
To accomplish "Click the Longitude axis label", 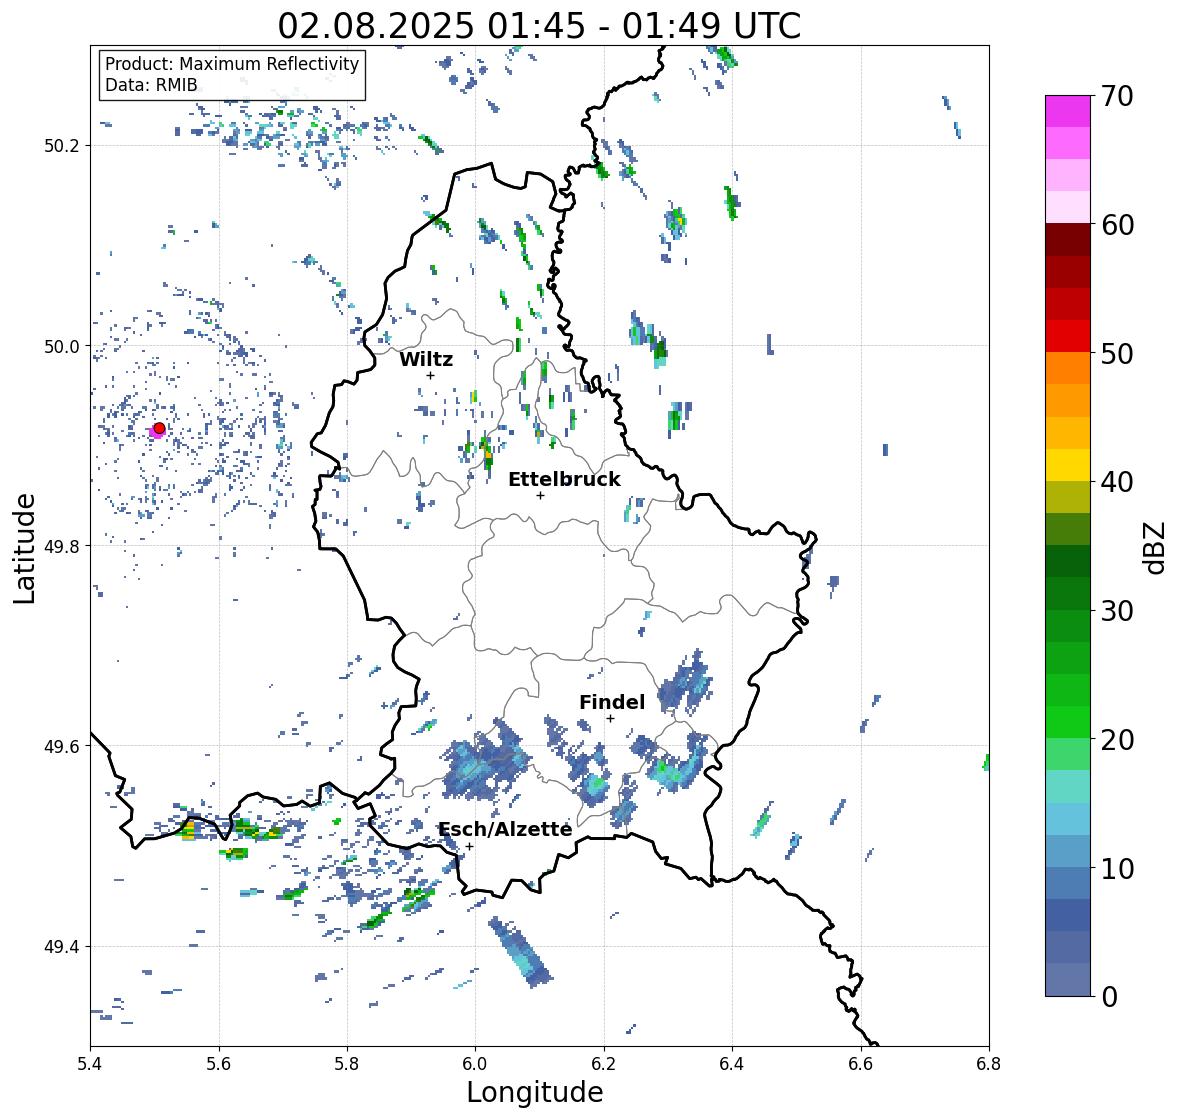I will [535, 1092].
